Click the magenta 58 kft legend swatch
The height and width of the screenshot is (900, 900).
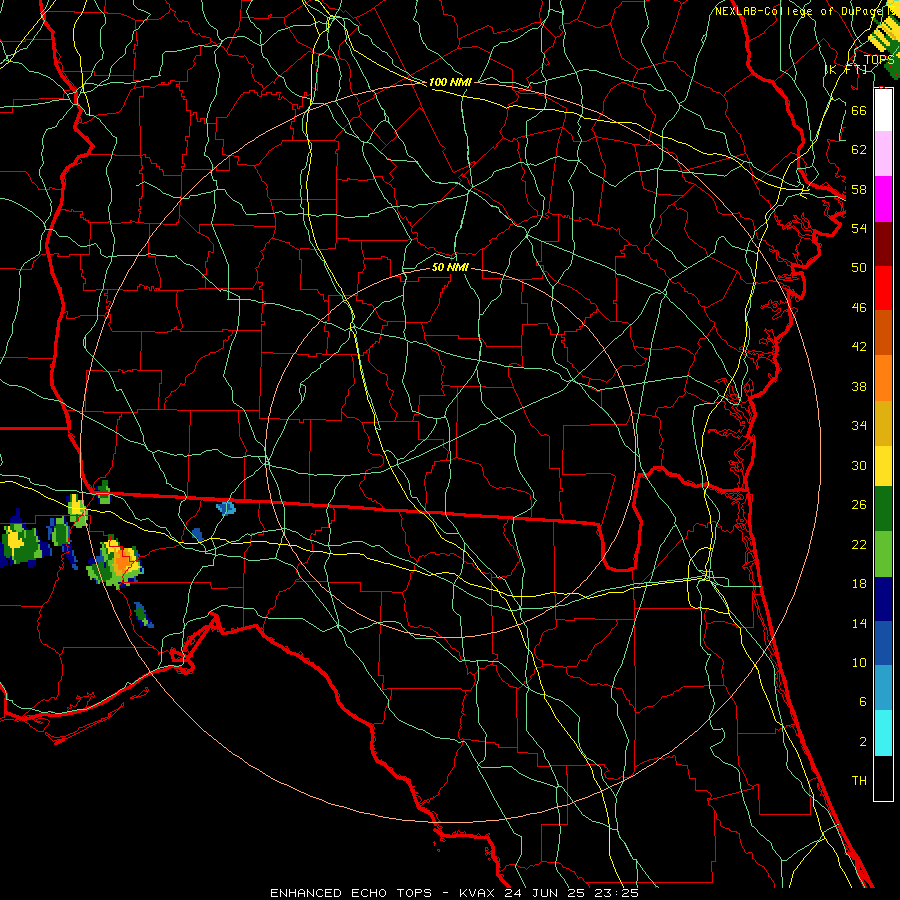pyautogui.click(x=883, y=199)
